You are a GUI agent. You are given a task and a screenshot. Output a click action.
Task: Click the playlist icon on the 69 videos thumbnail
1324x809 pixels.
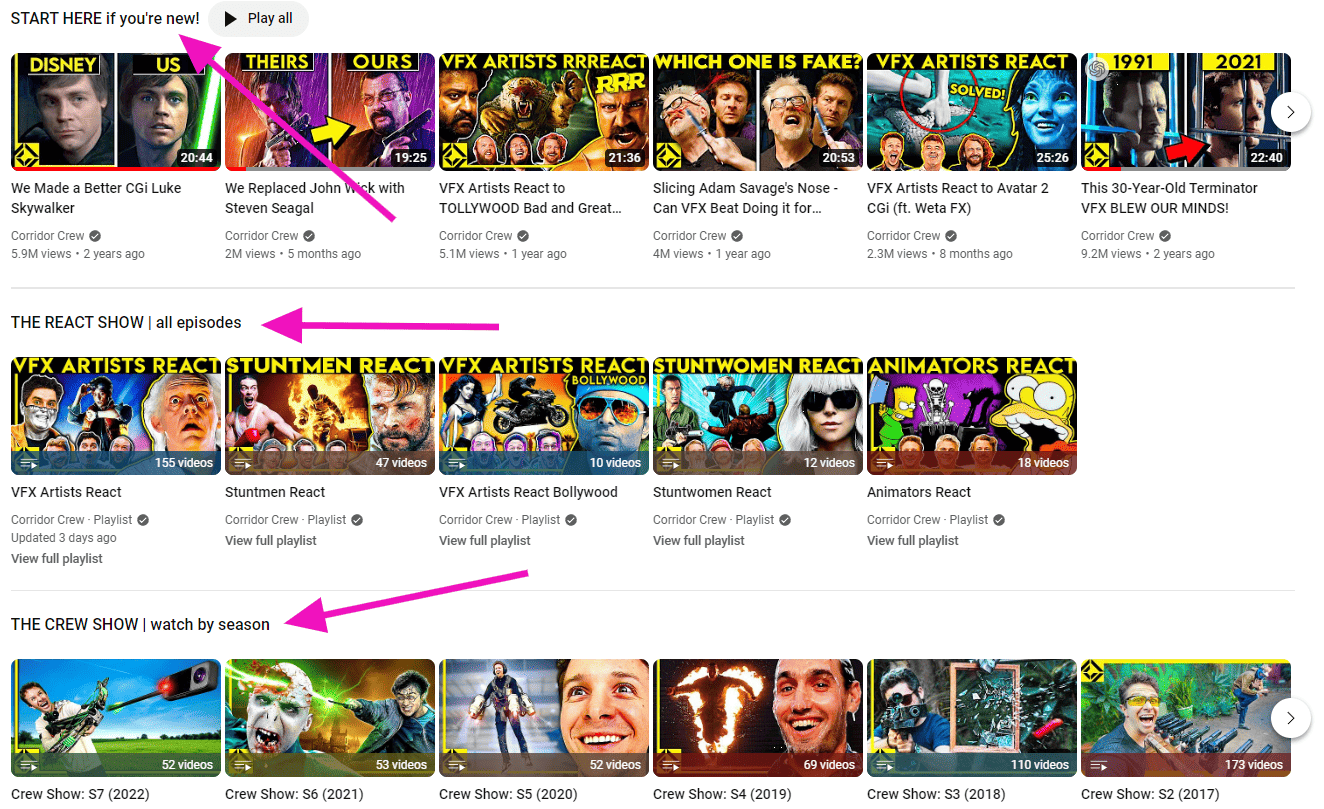(x=670, y=765)
